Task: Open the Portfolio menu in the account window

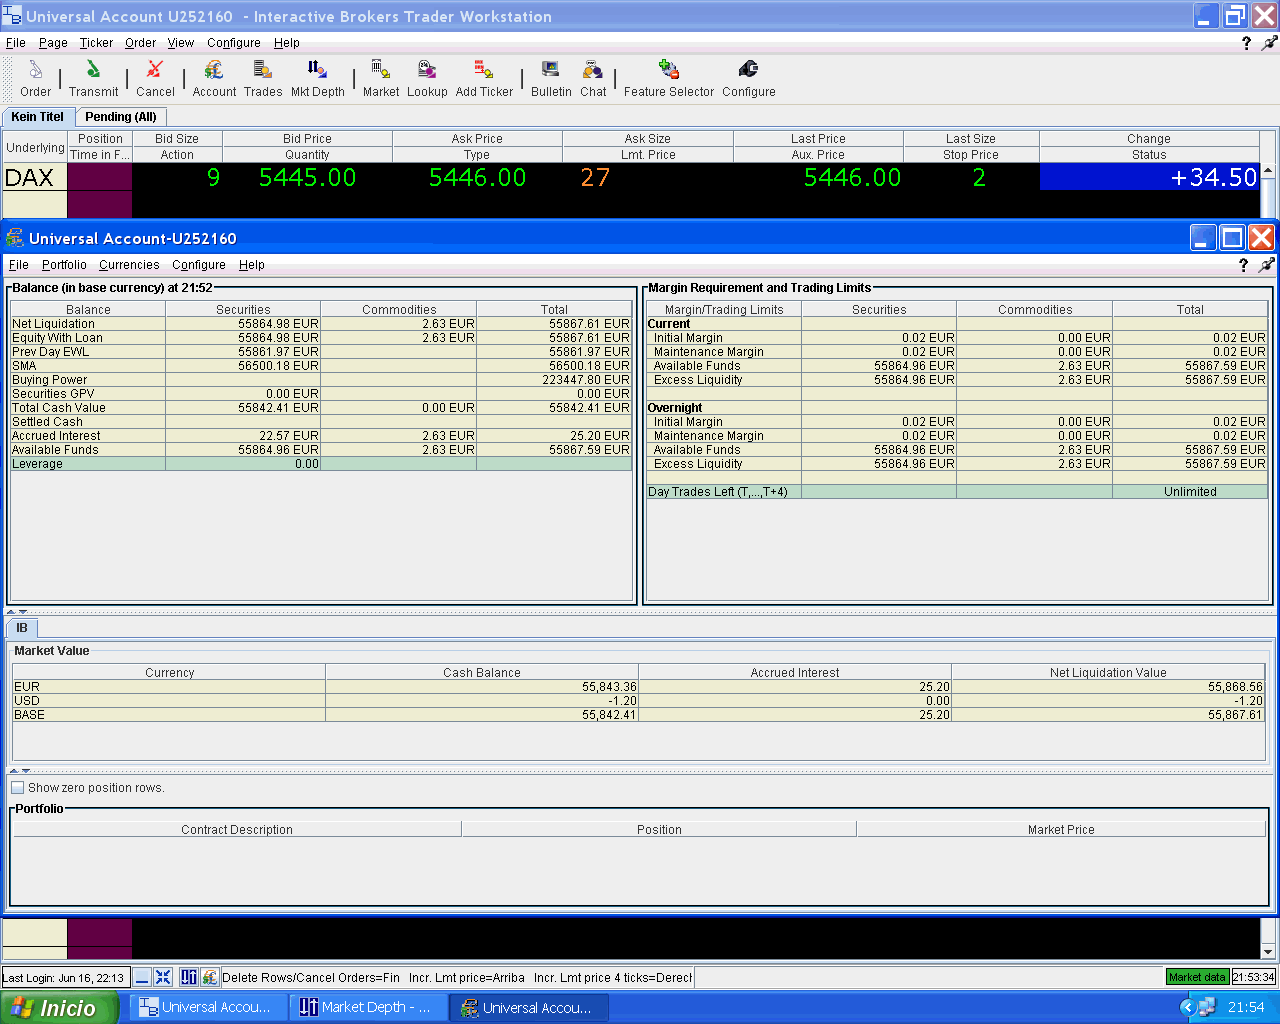Action: point(64,265)
